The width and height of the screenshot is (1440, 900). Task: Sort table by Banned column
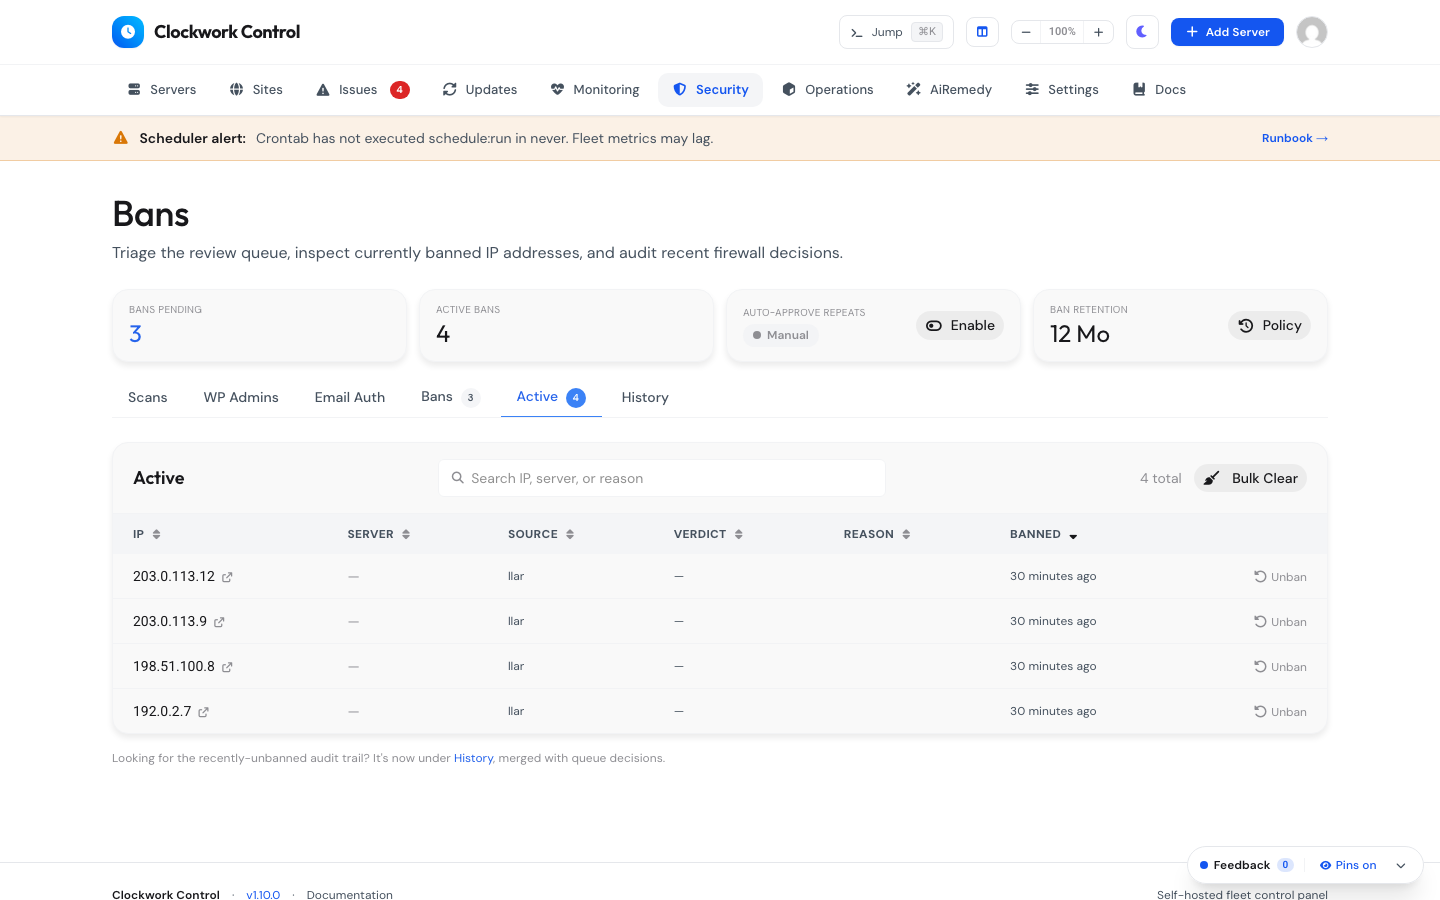pyautogui.click(x=1044, y=534)
